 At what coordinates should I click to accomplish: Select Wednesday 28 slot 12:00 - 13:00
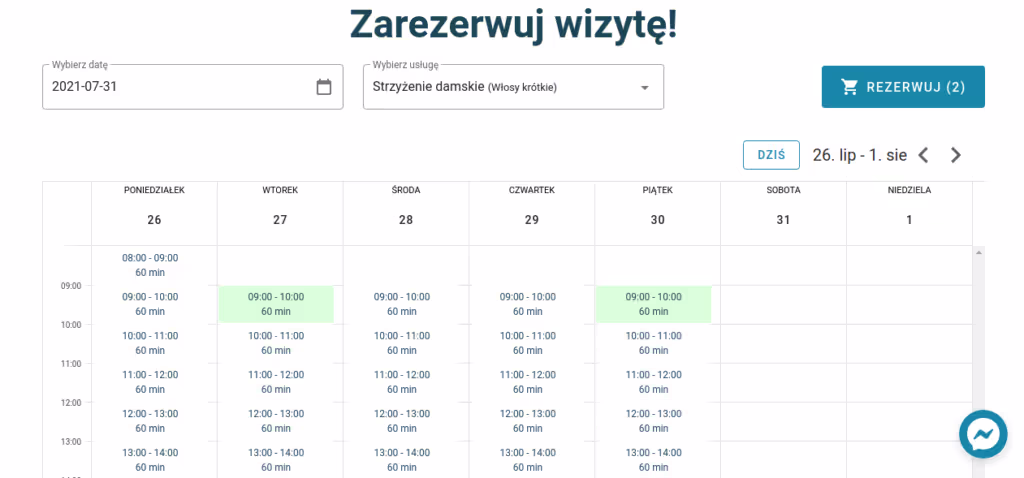point(402,421)
